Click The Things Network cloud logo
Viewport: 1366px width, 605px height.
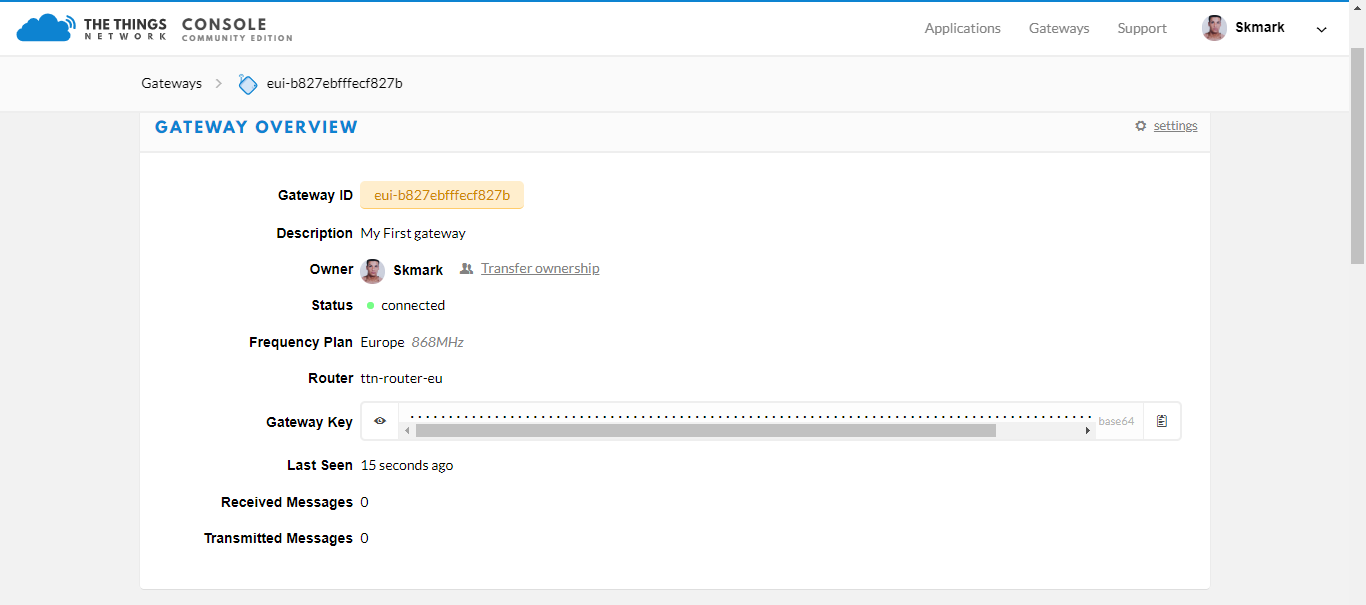[x=45, y=28]
